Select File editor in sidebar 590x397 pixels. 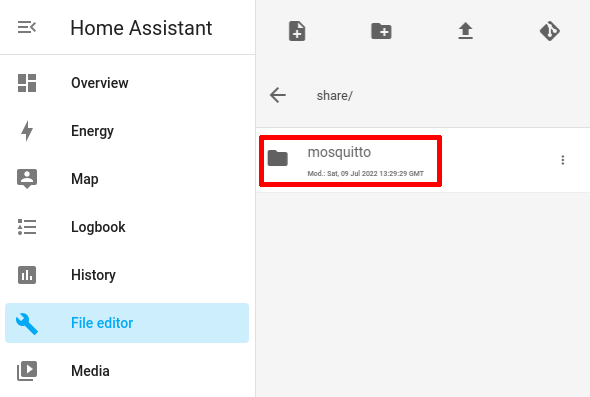pos(127,323)
